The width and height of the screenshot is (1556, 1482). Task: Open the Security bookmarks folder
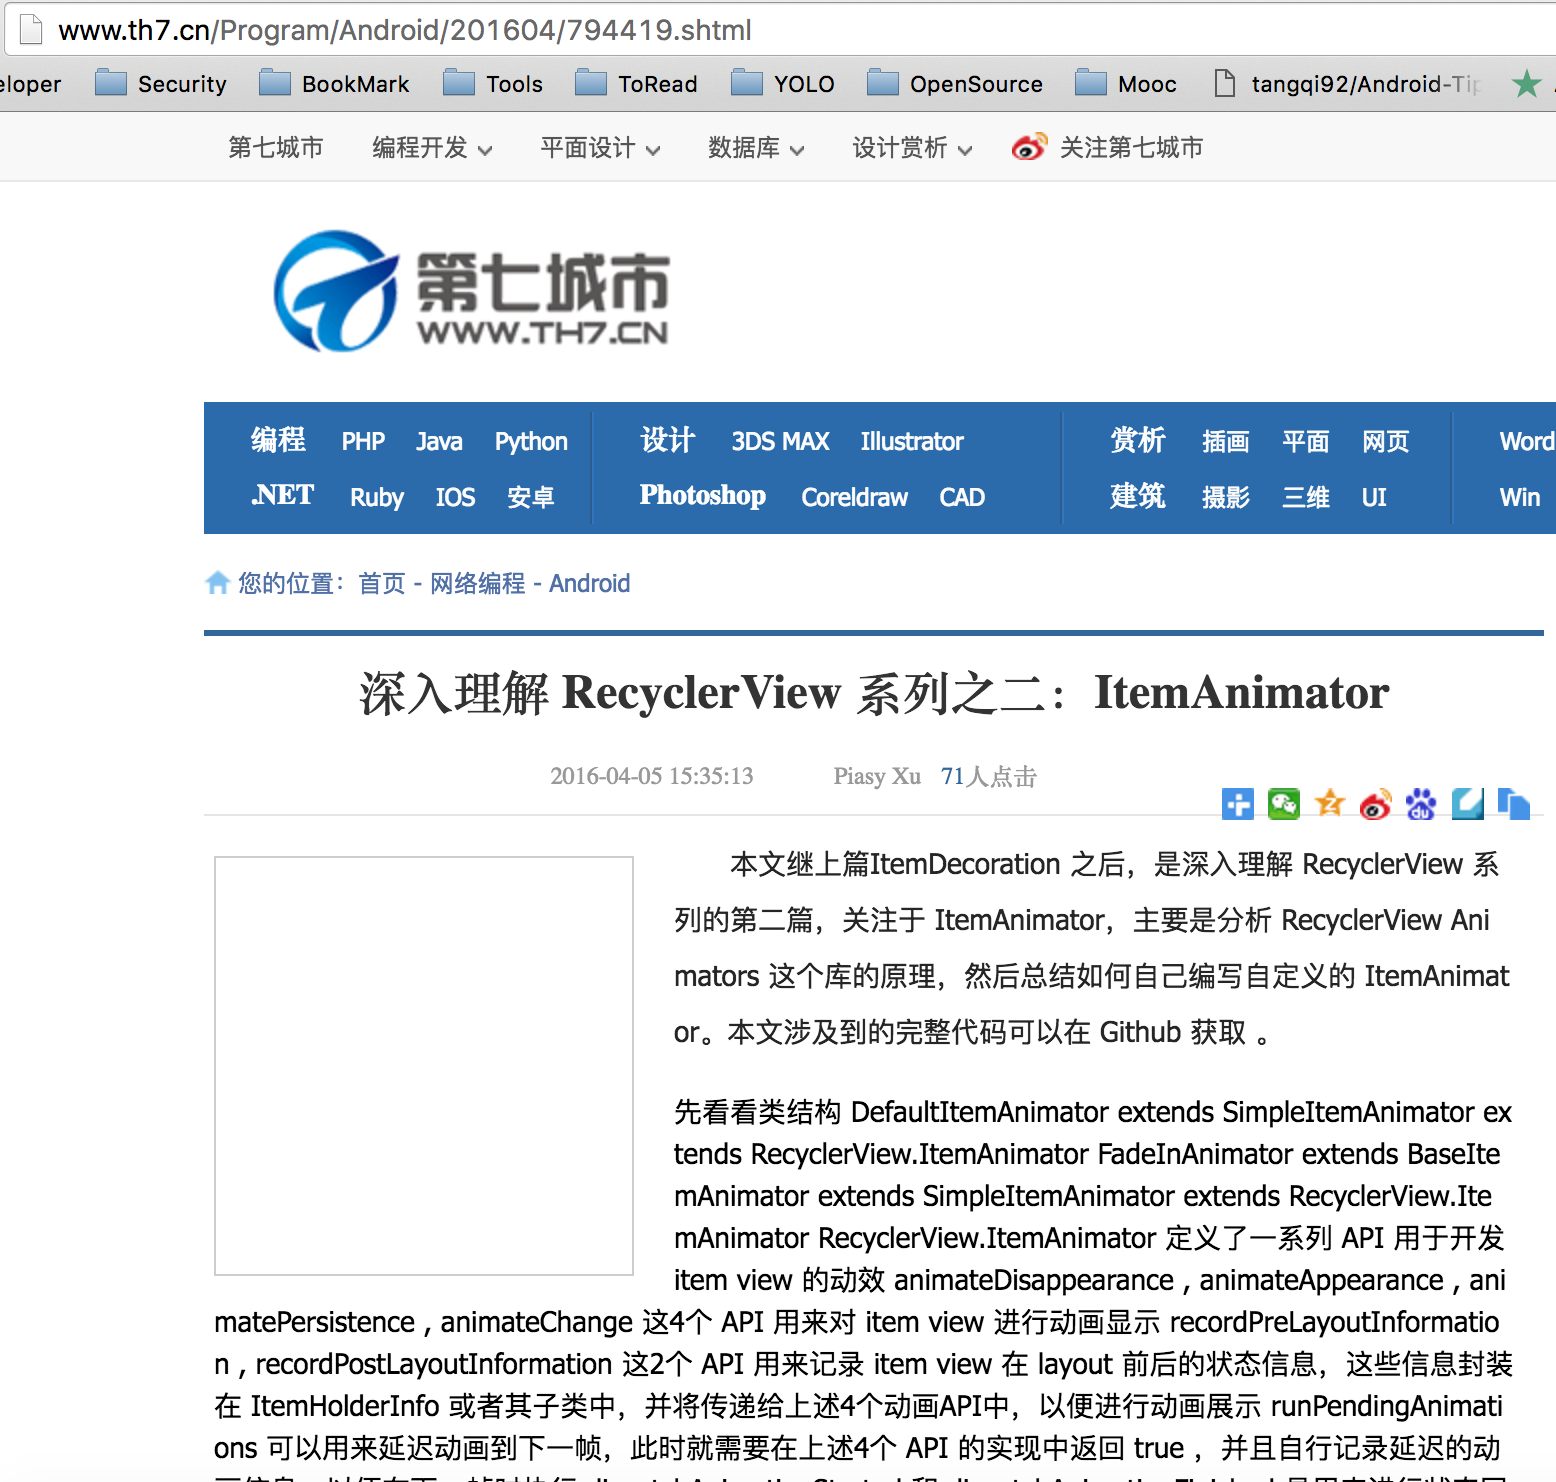pyautogui.click(x=162, y=84)
